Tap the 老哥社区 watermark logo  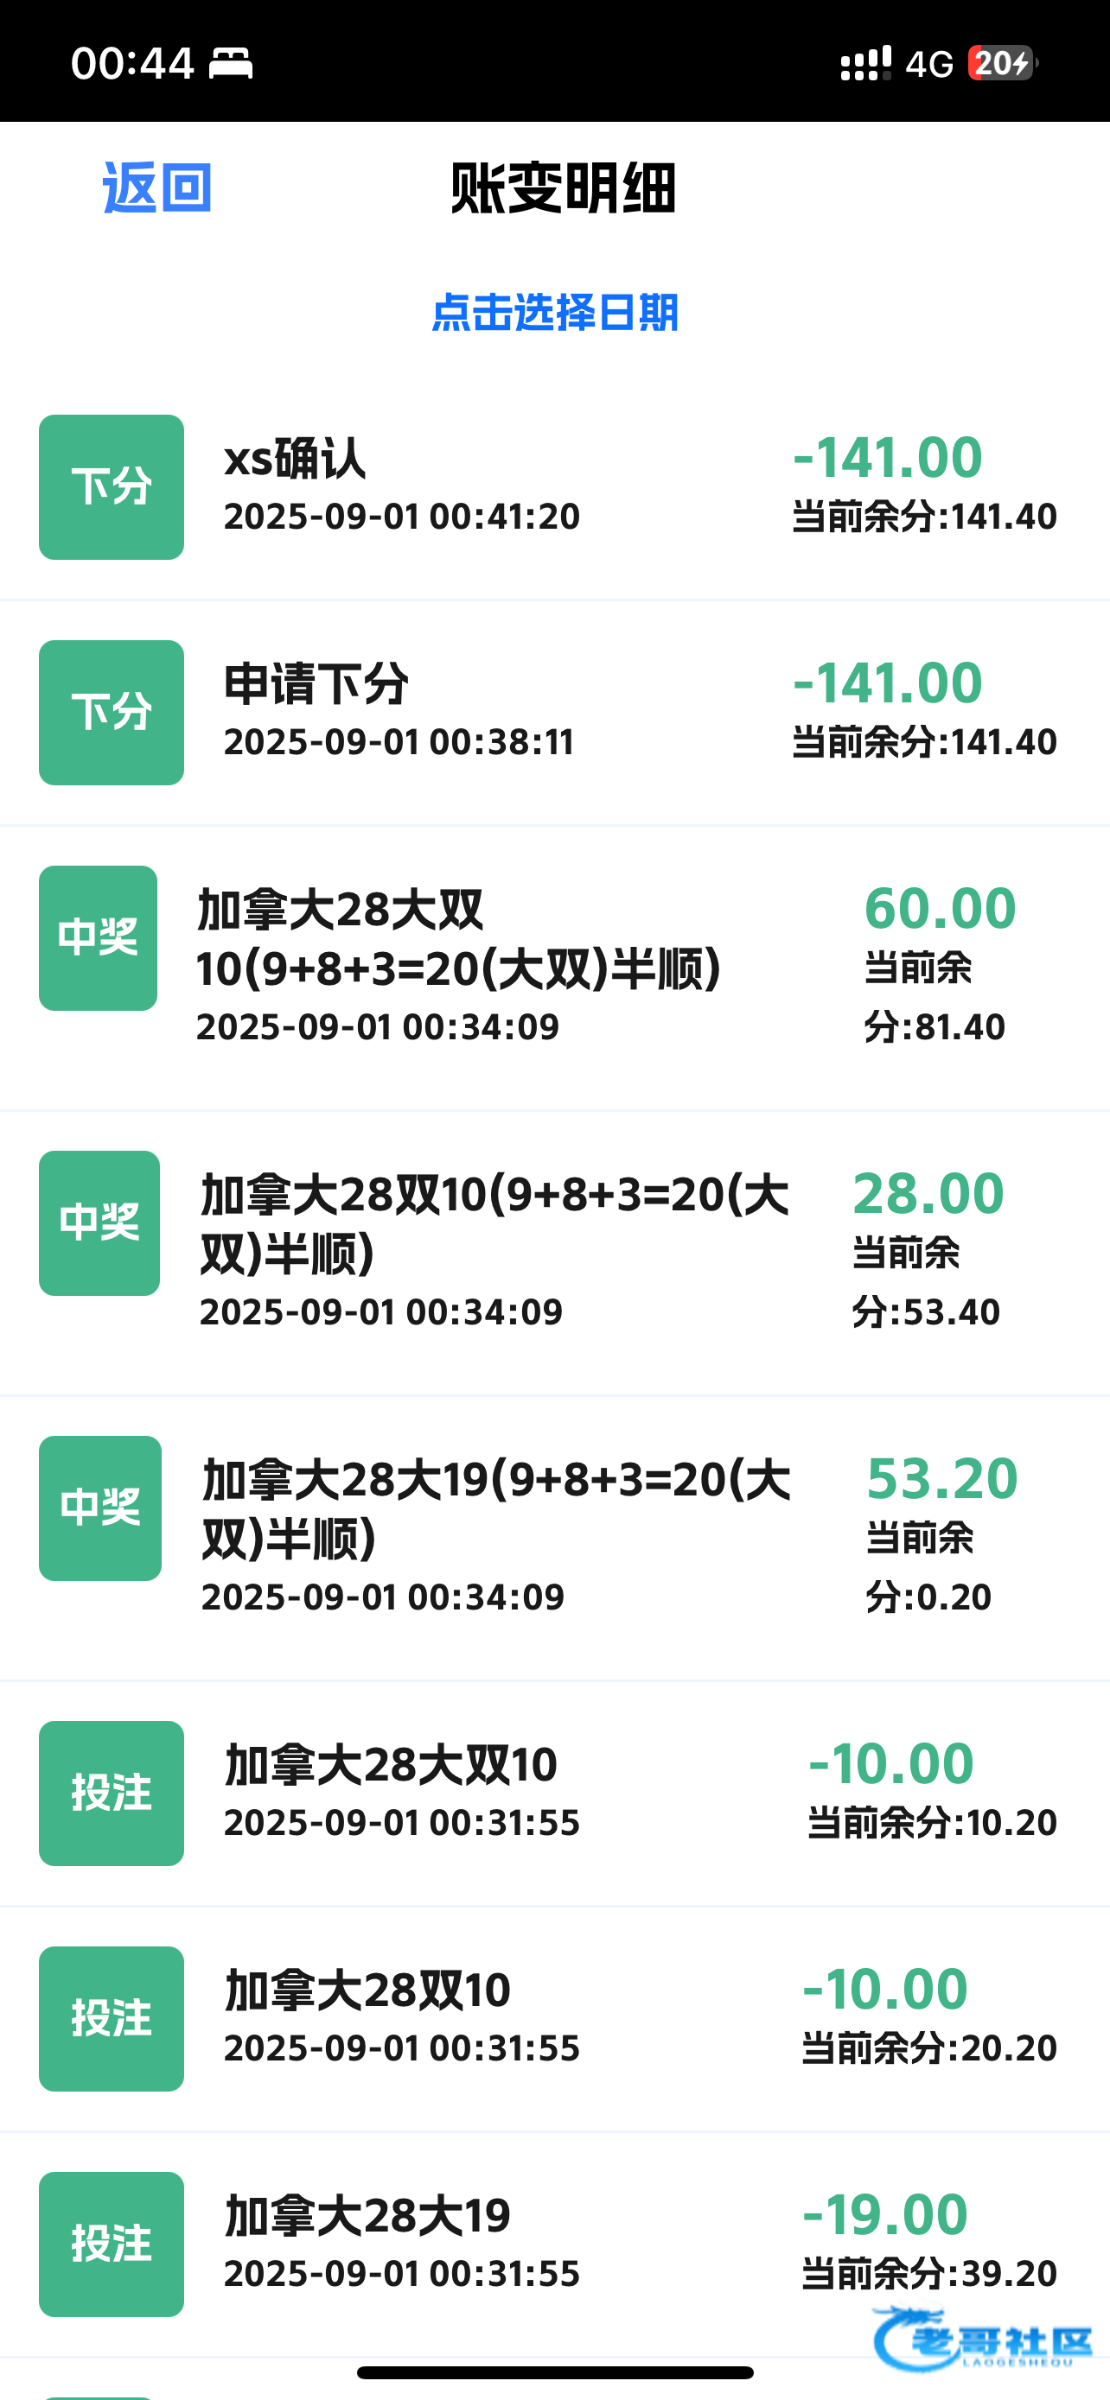(982, 2339)
